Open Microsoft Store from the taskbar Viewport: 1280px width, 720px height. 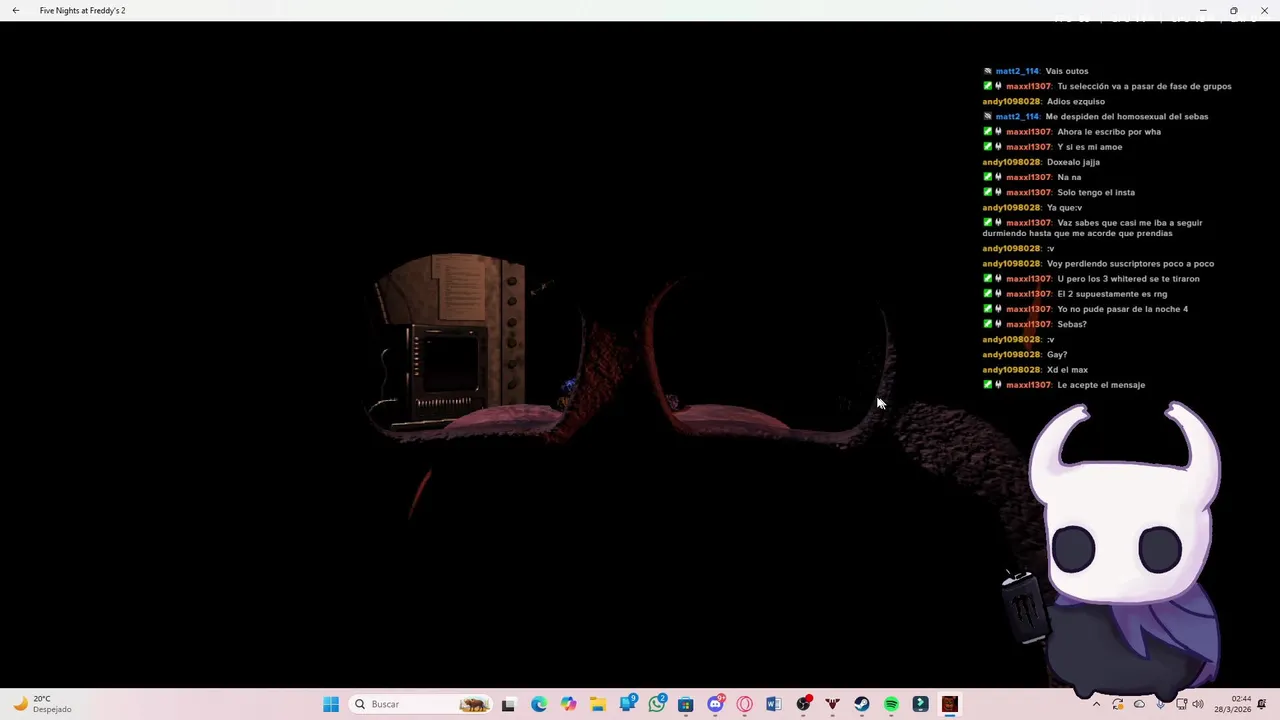click(x=686, y=704)
